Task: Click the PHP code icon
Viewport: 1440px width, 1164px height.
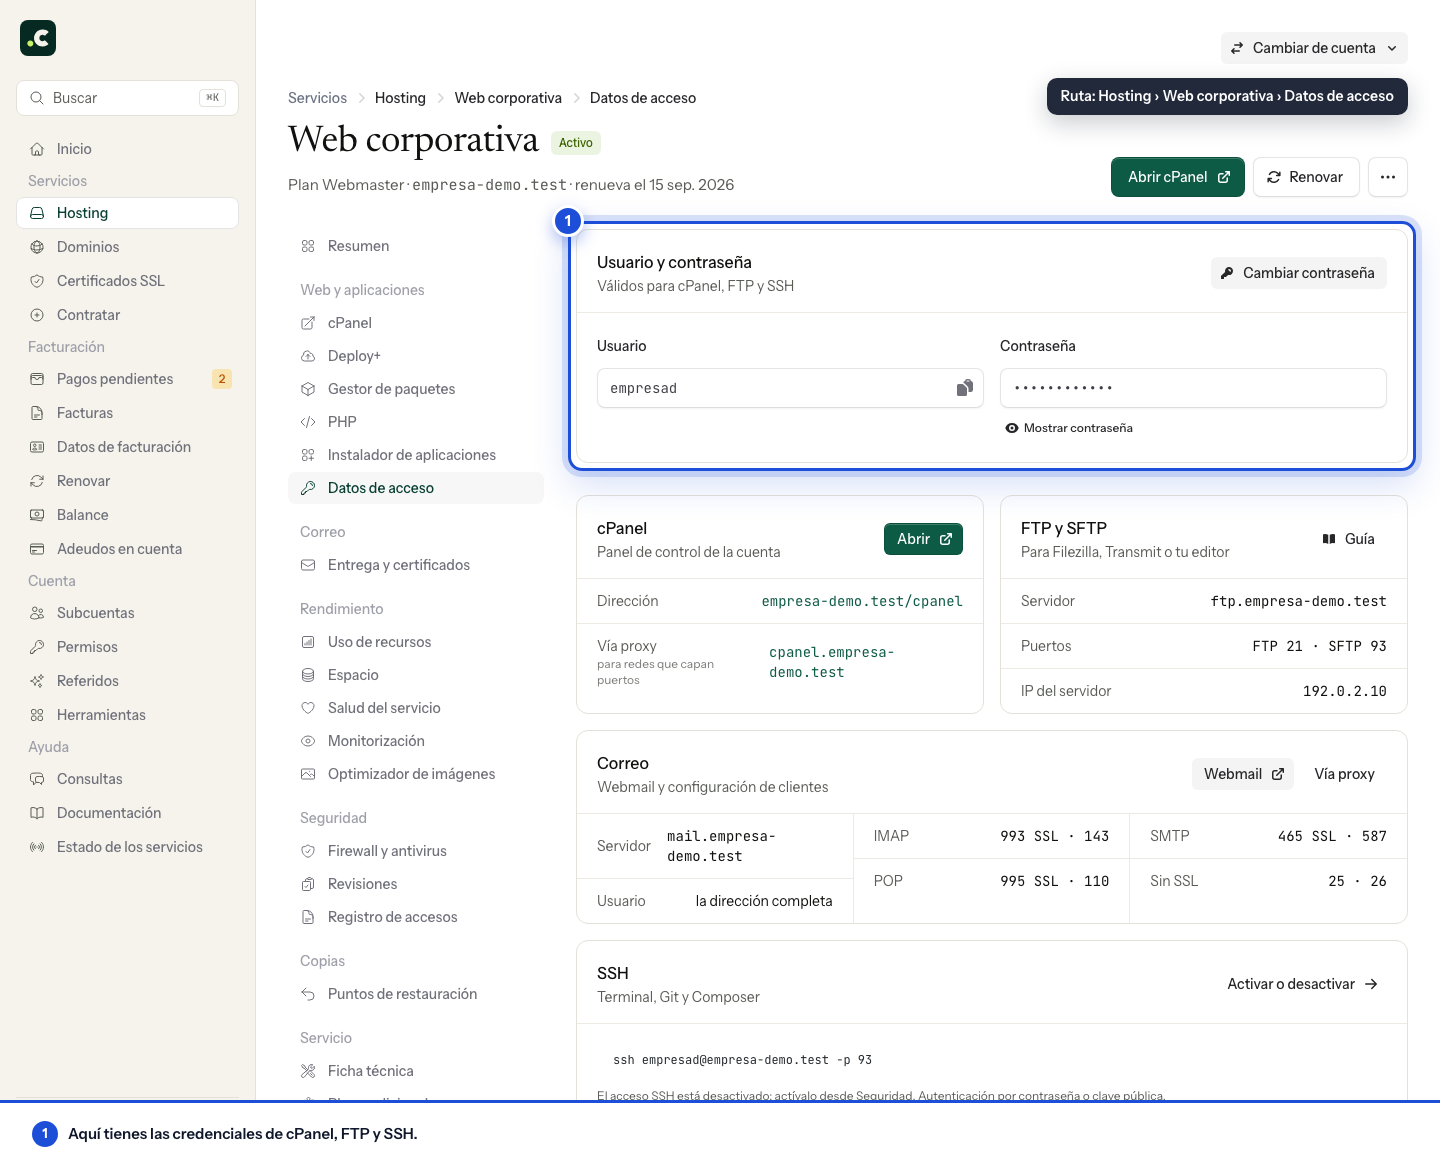Action: click(x=308, y=422)
